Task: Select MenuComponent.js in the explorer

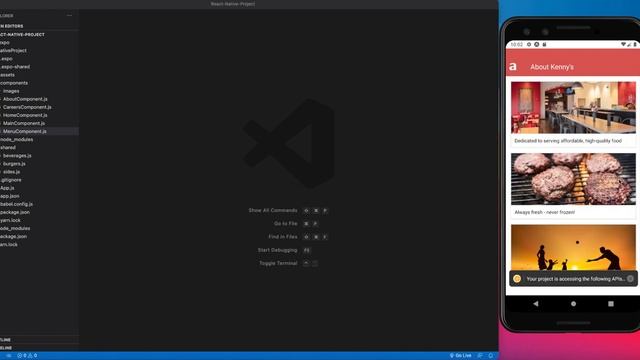Action: click(x=24, y=131)
